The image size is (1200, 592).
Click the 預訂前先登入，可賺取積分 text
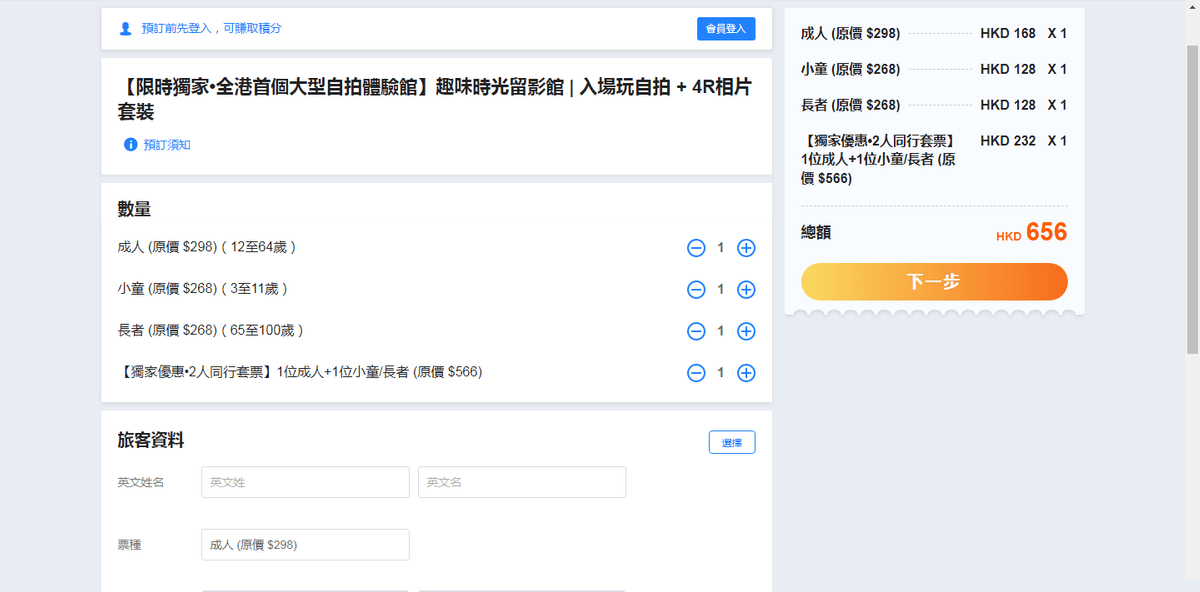[x=212, y=29]
